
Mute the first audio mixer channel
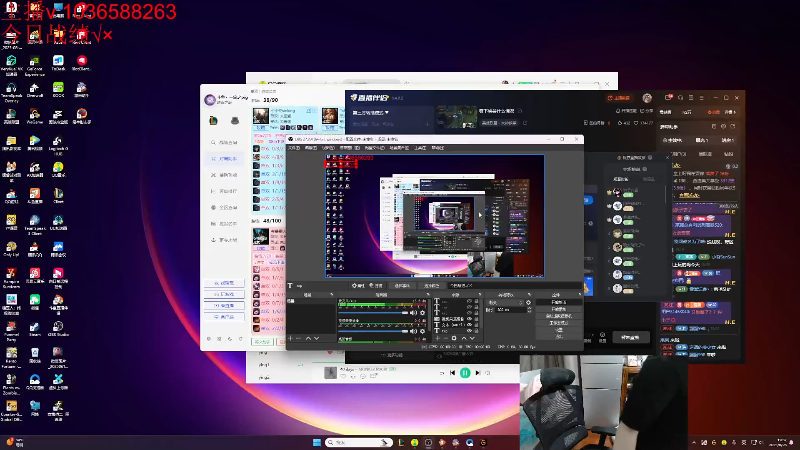pos(413,313)
